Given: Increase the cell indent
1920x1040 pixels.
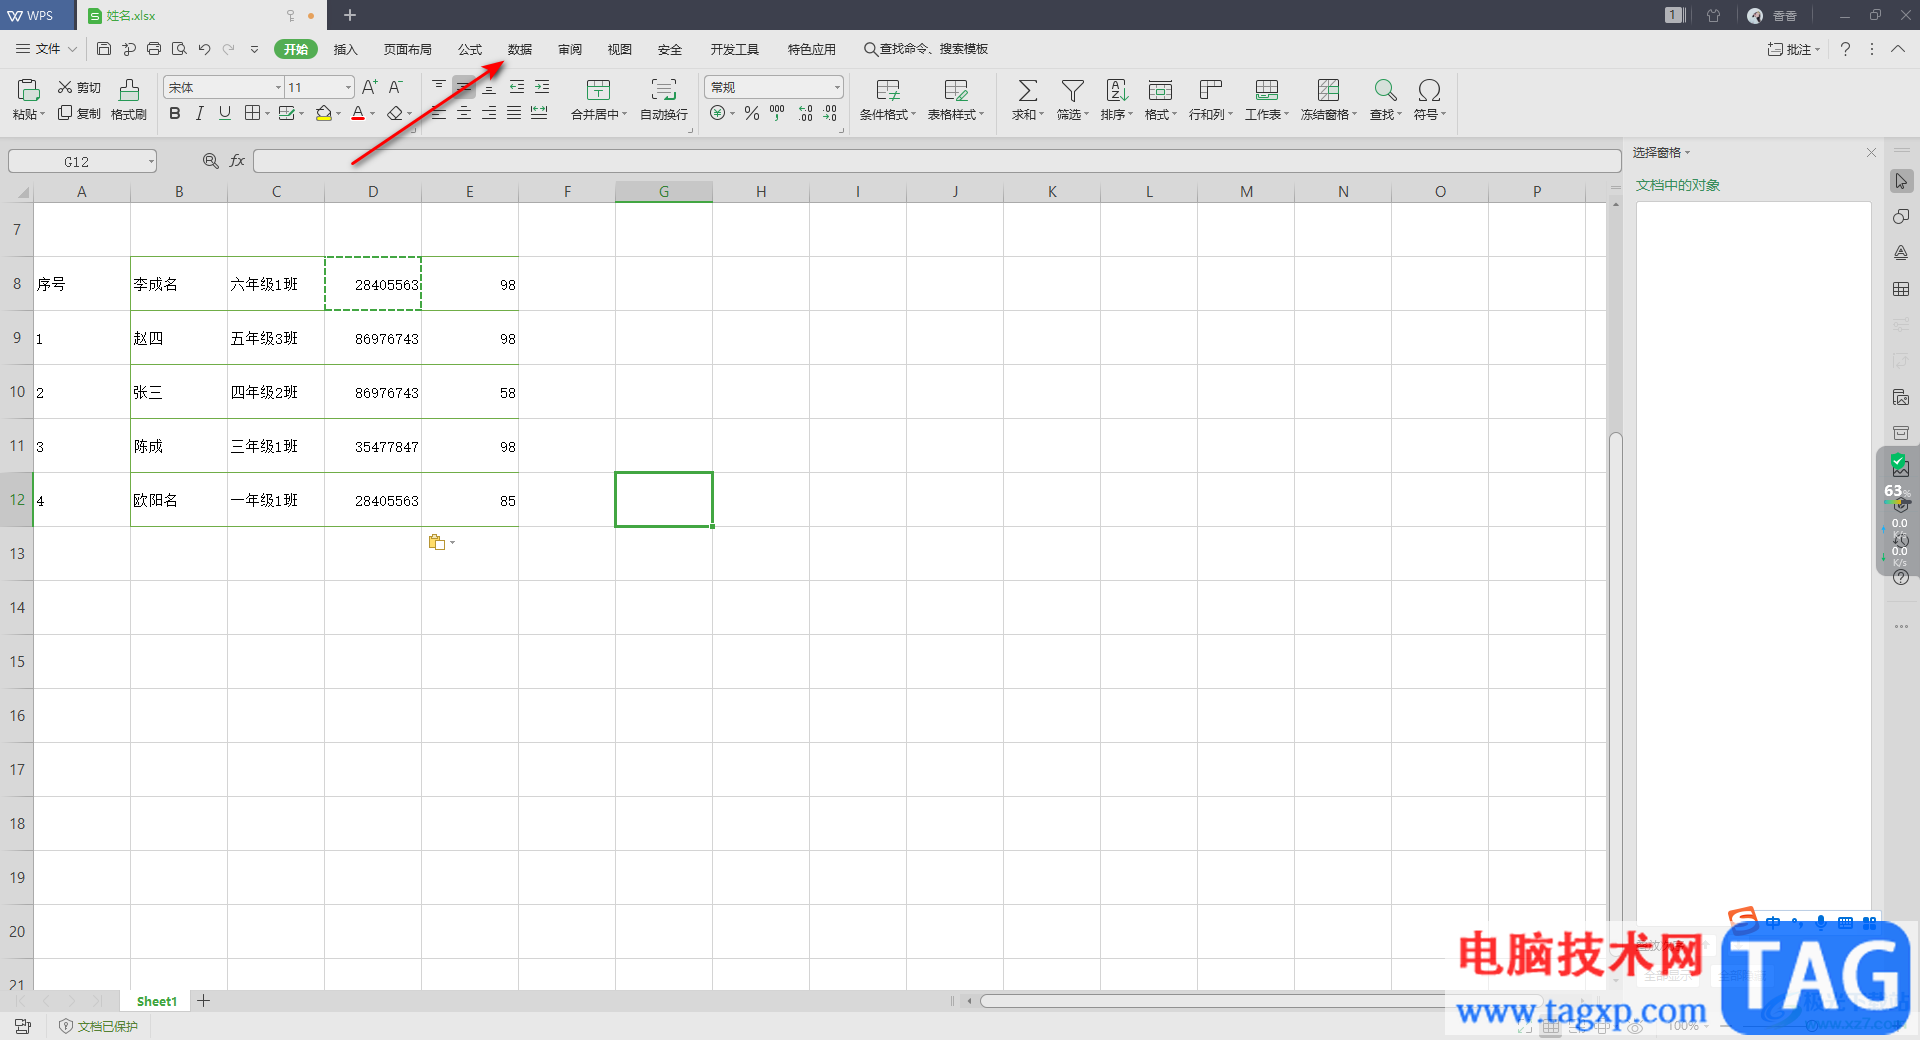Looking at the screenshot, I should coord(542,87).
